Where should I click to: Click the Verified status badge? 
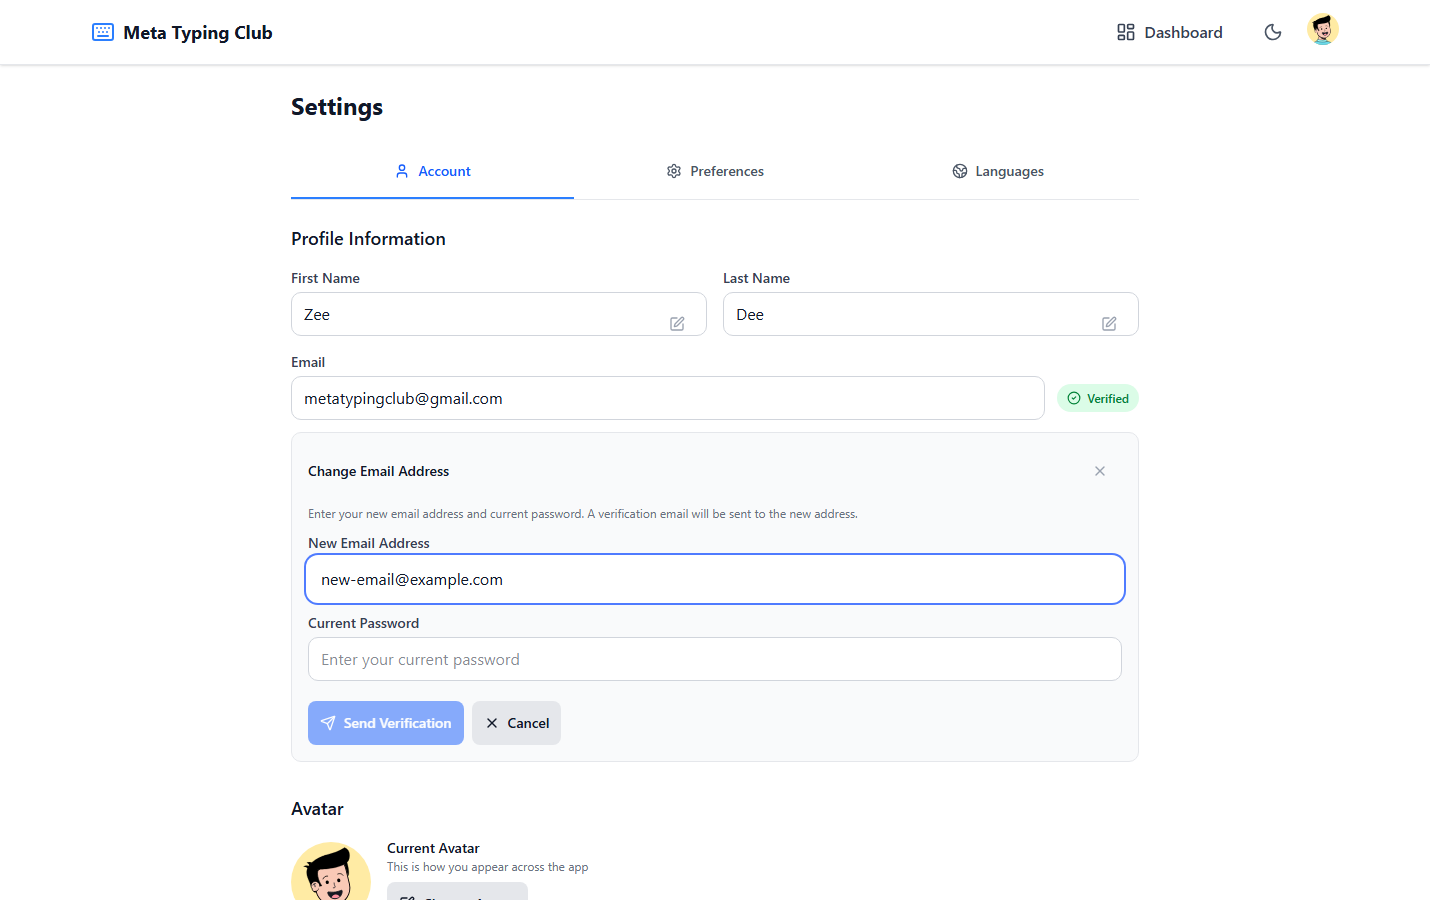pyautogui.click(x=1097, y=398)
